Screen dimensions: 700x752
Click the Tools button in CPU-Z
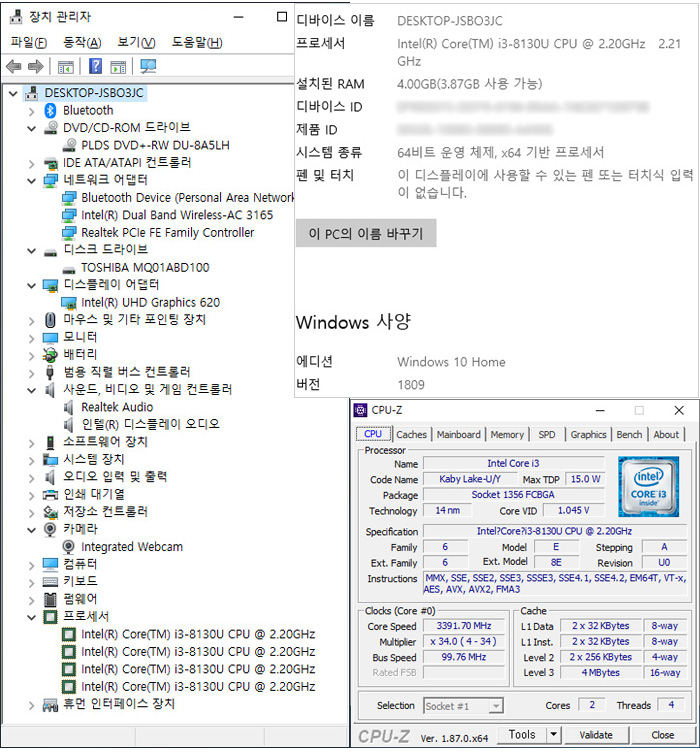click(x=522, y=734)
